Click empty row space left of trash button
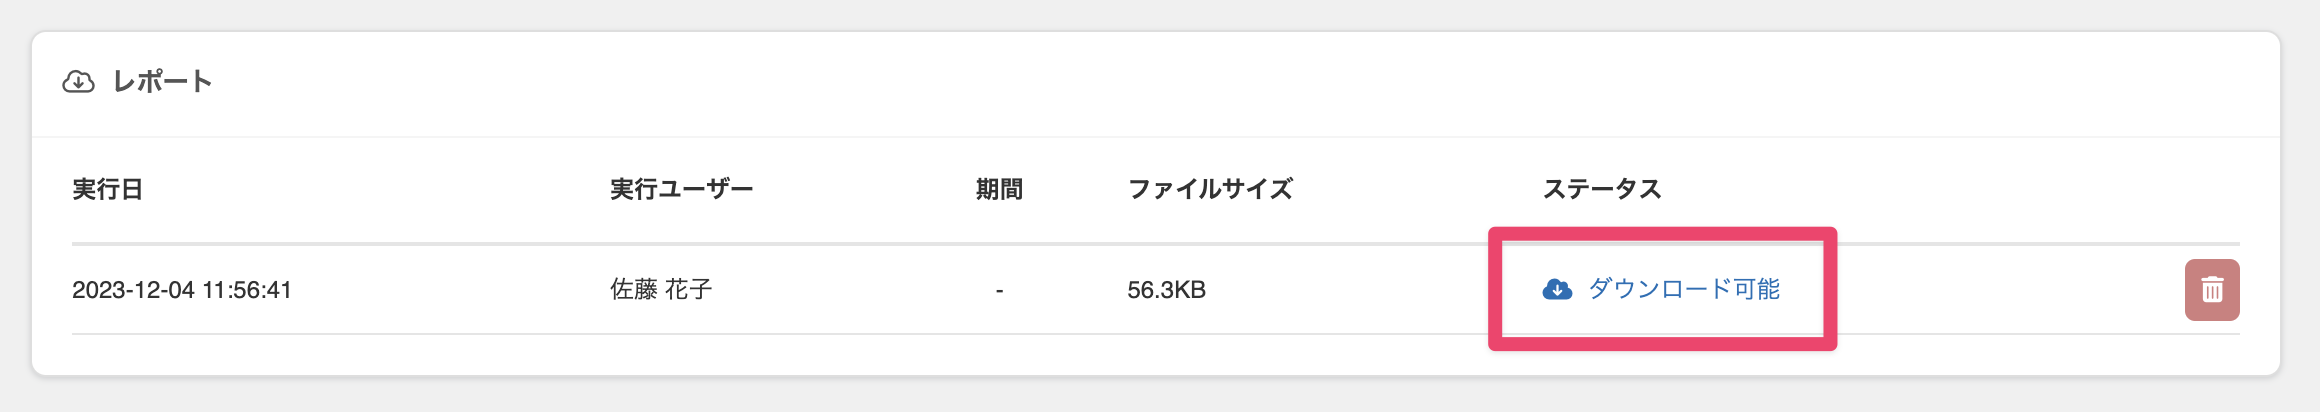 [2010, 290]
